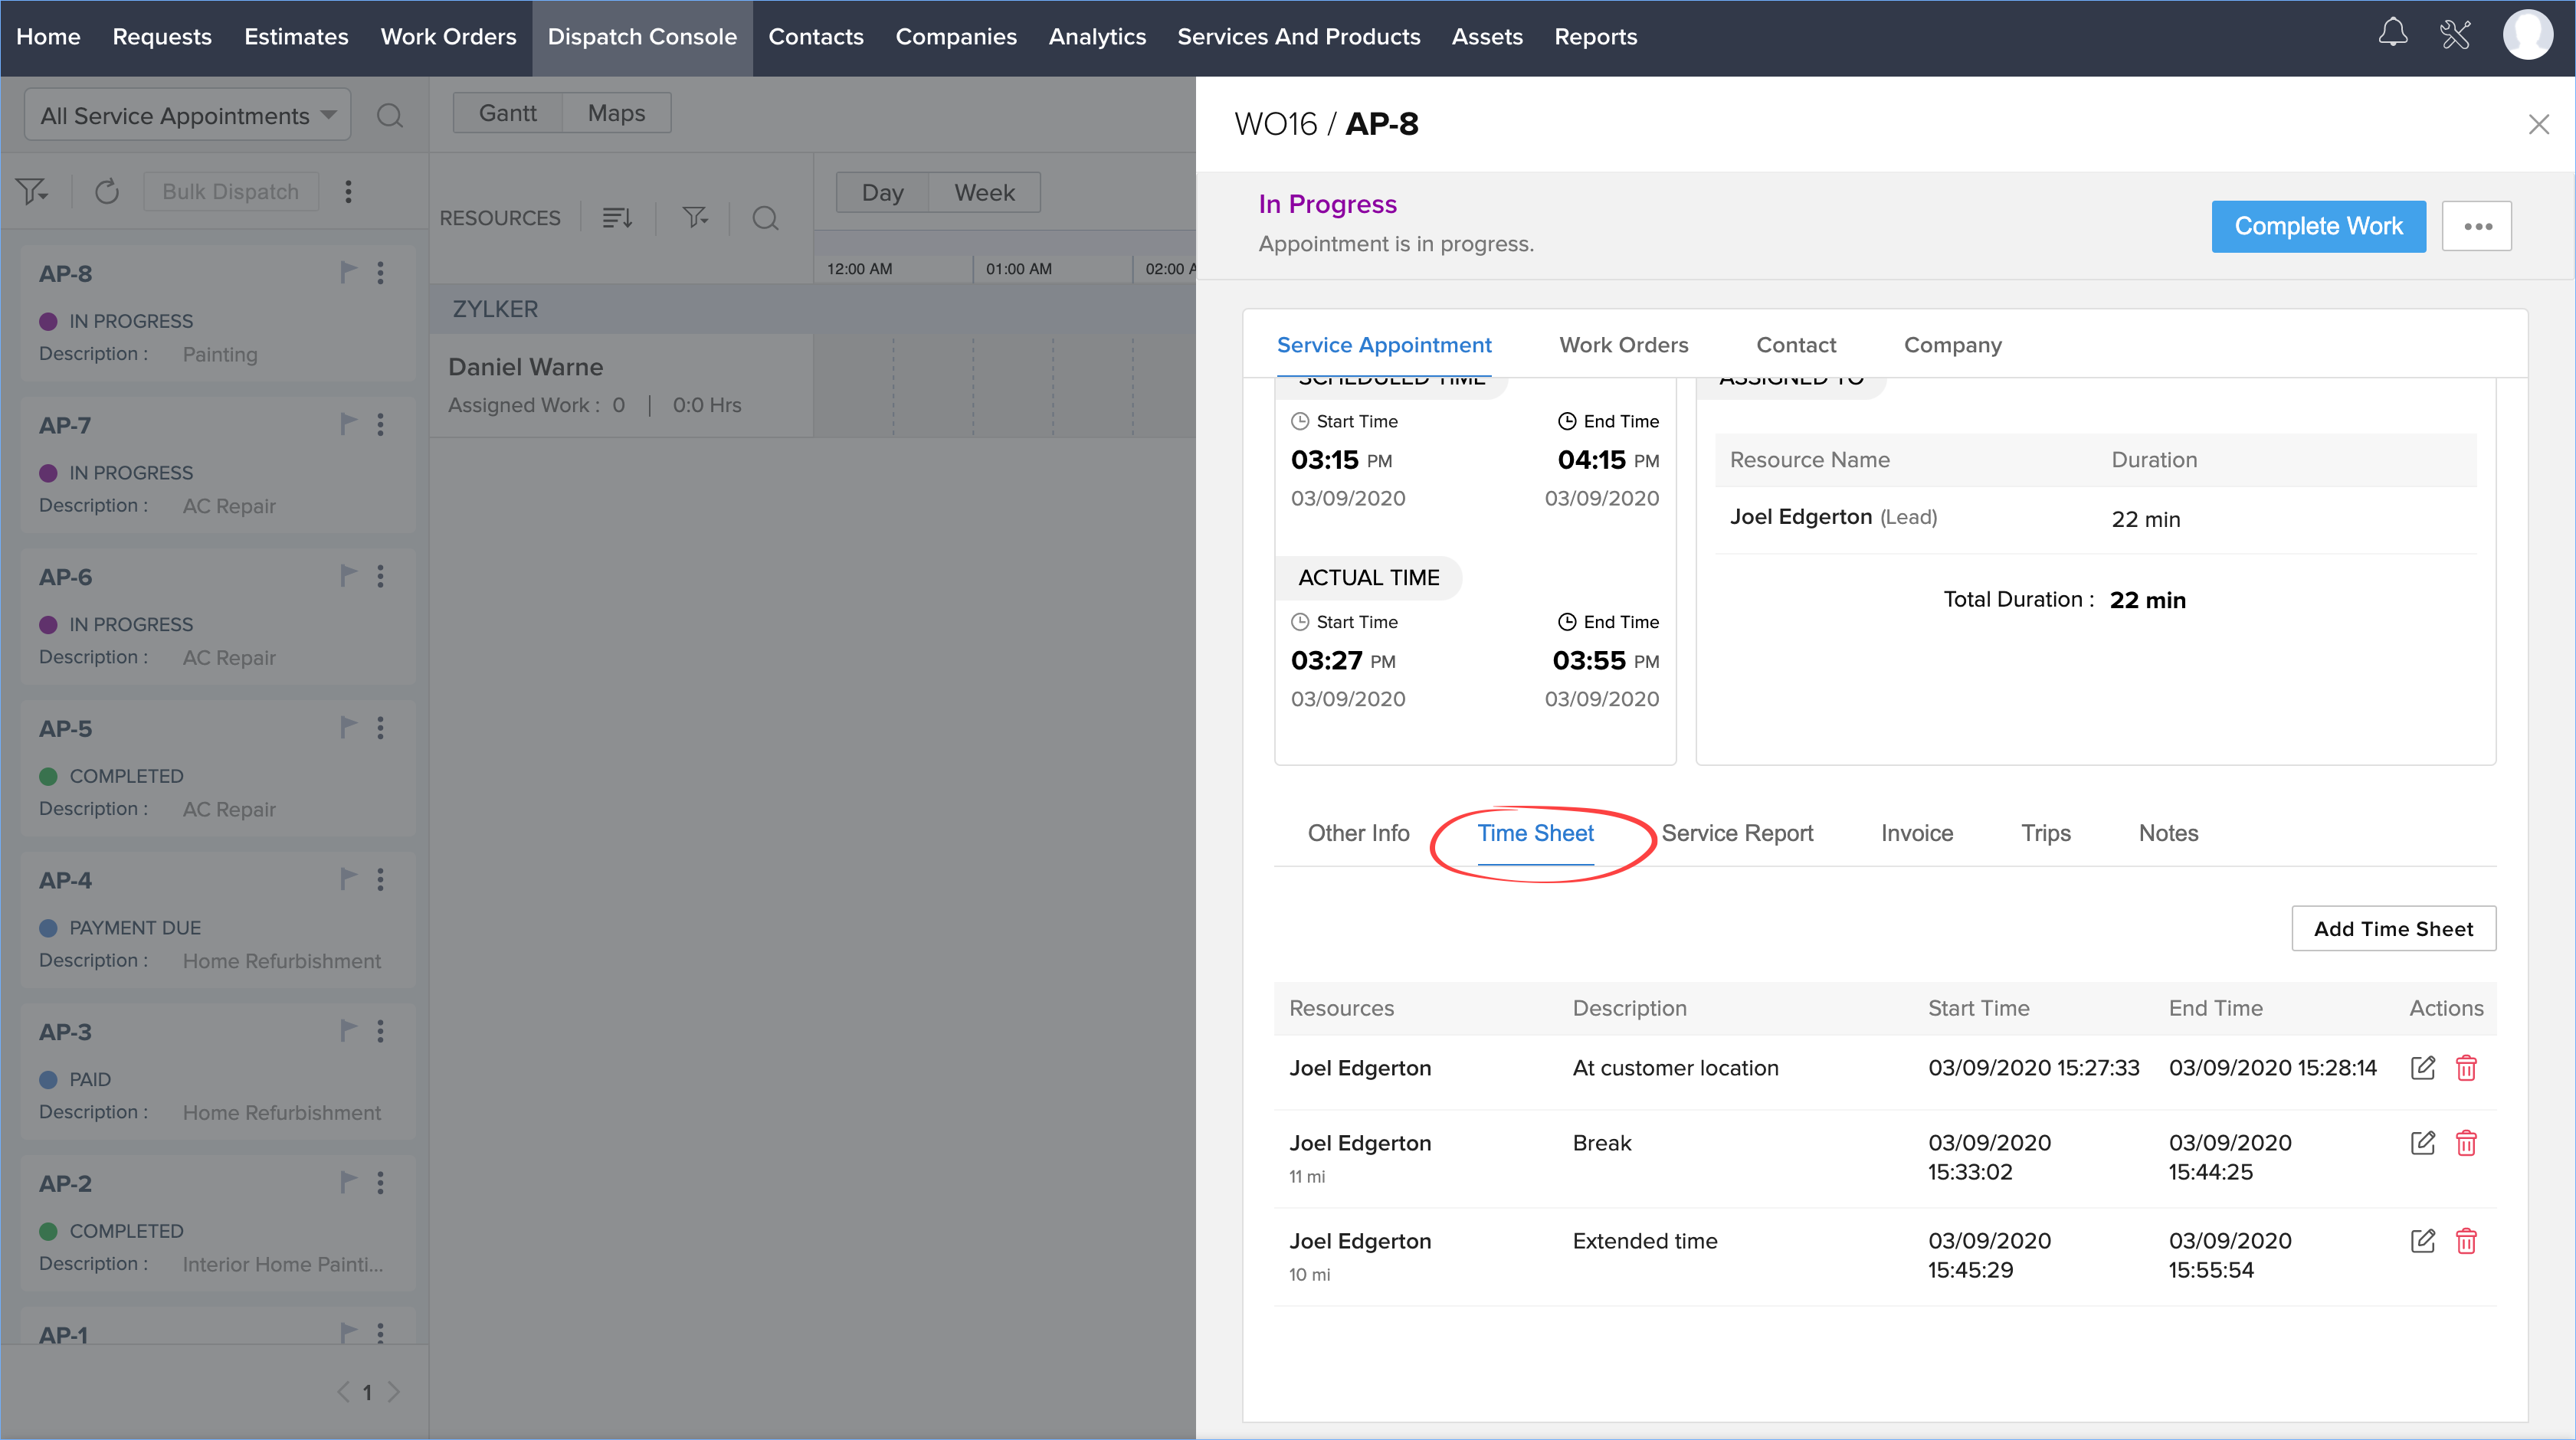Click the Complete Work button

2318,226
